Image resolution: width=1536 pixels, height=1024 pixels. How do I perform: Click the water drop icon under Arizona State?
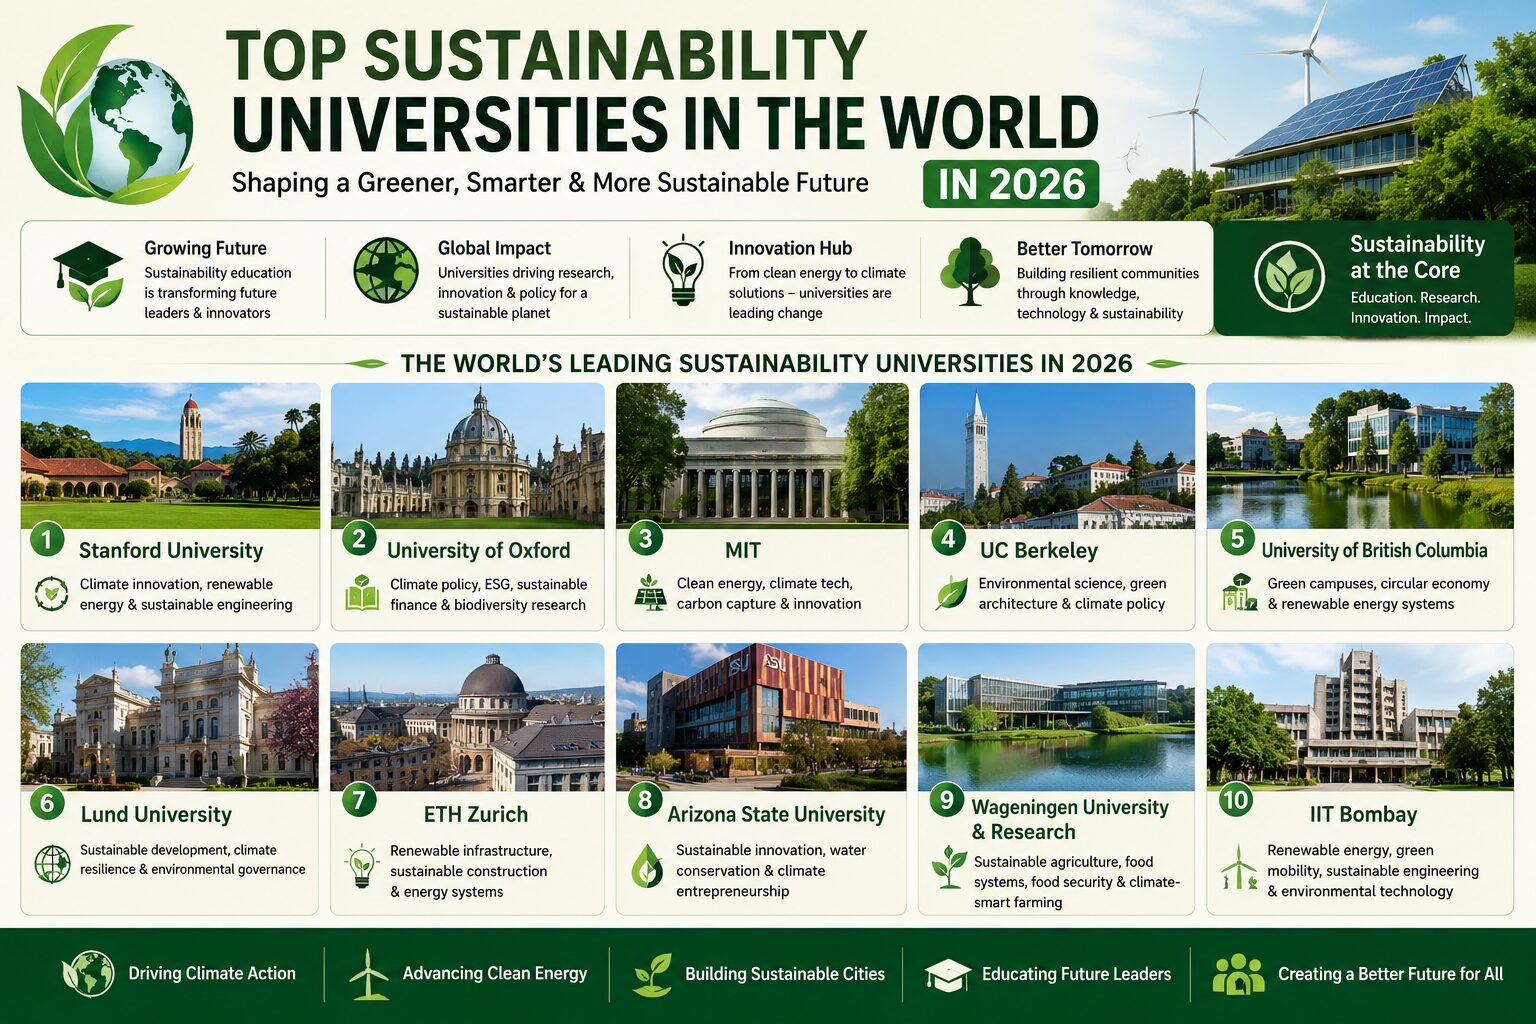click(x=647, y=866)
